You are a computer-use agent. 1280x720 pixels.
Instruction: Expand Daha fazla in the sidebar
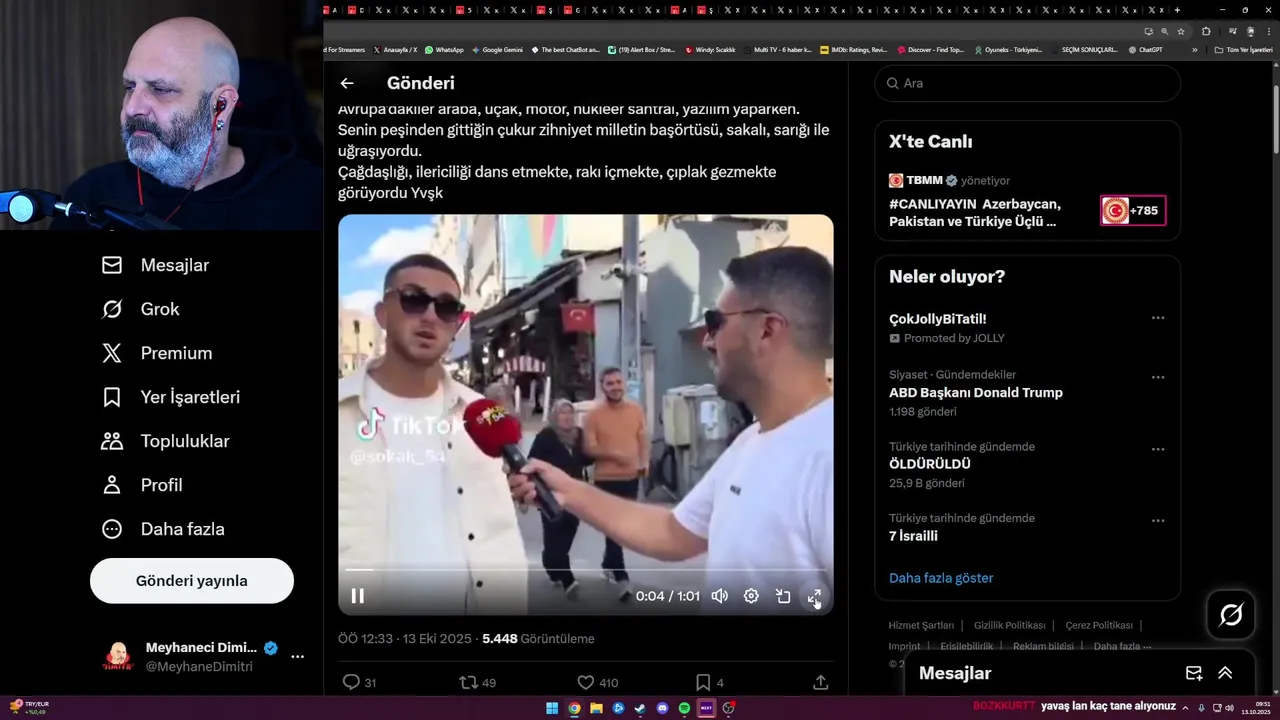click(x=163, y=529)
